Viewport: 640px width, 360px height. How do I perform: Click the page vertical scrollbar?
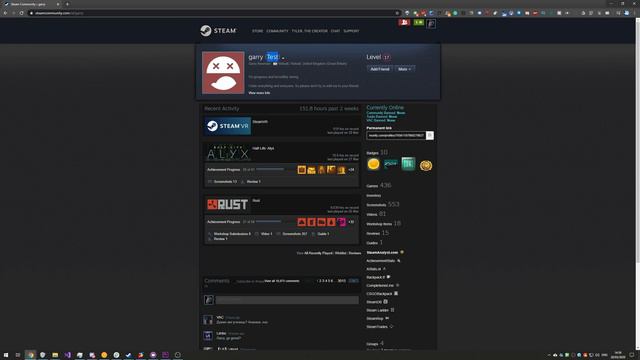coord(637,140)
